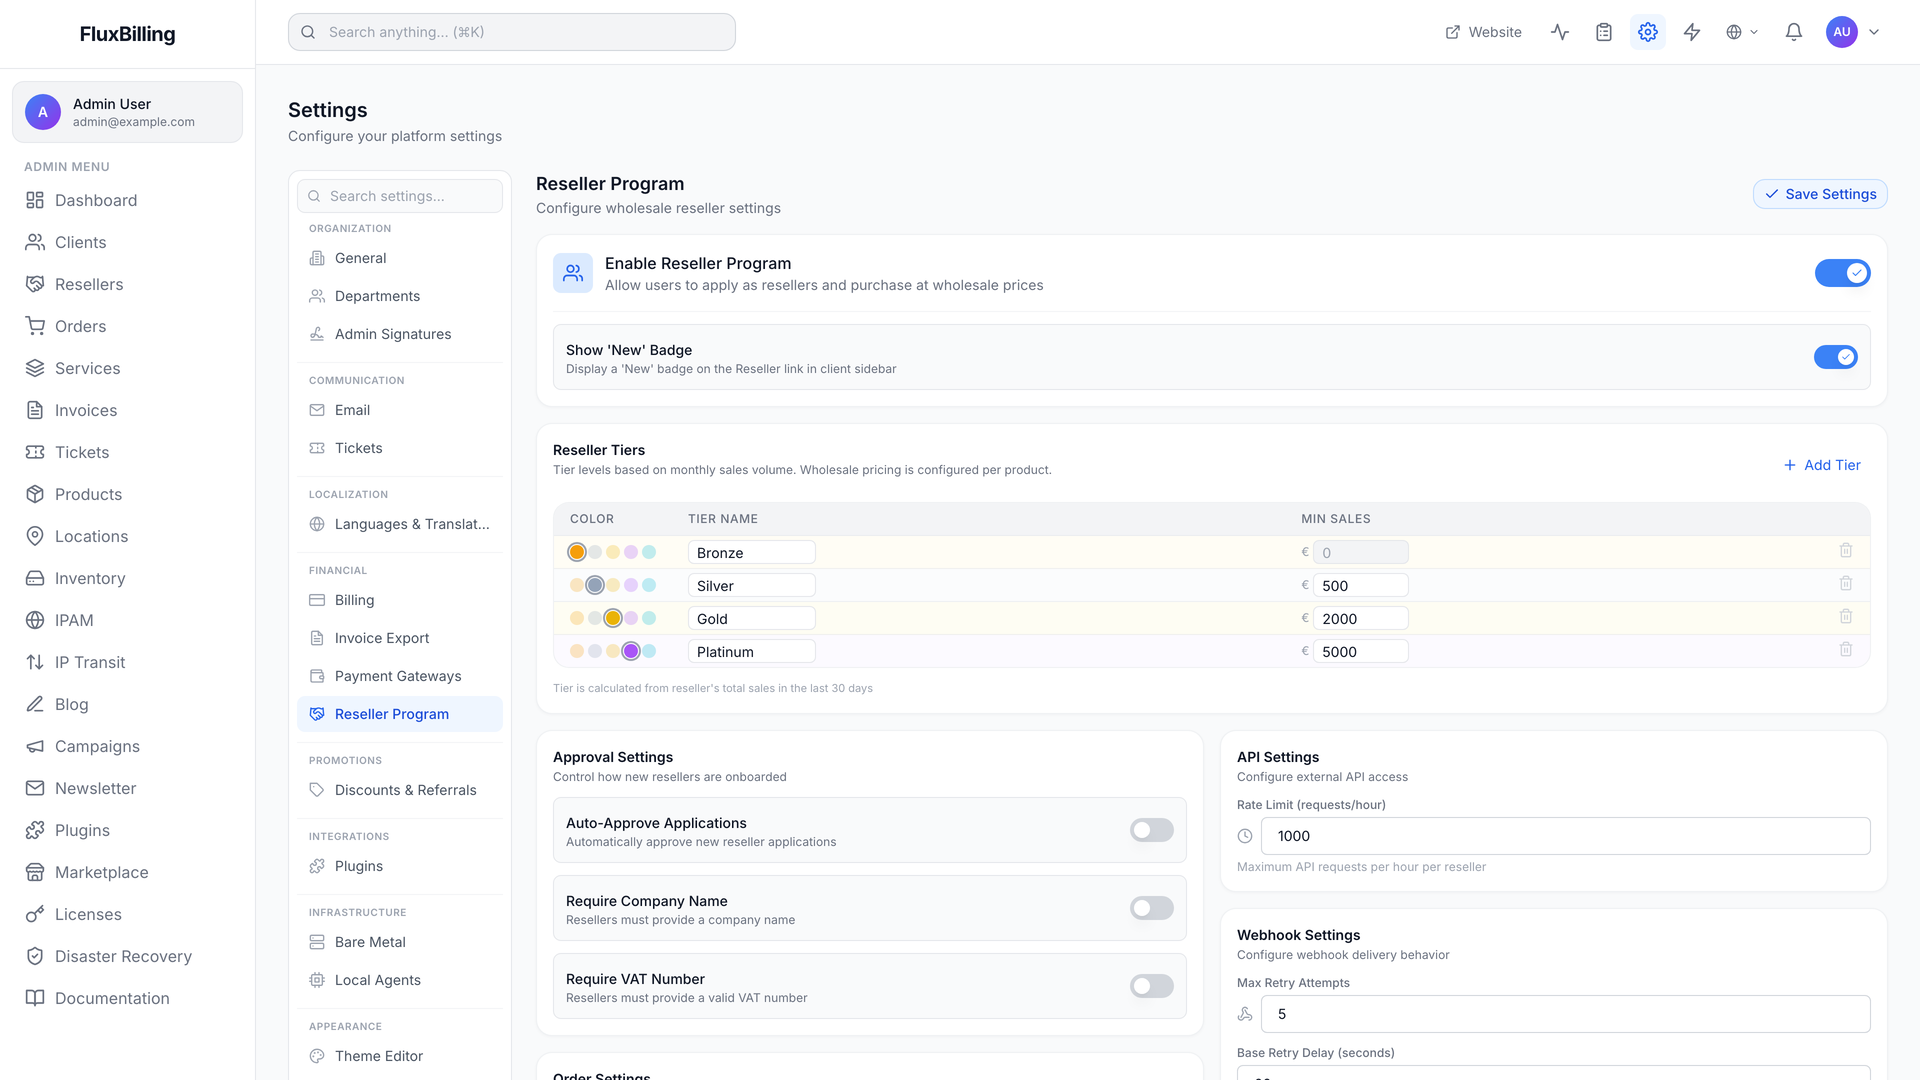
Task: Delete the Silver tier with trash icon
Action: click(1846, 584)
